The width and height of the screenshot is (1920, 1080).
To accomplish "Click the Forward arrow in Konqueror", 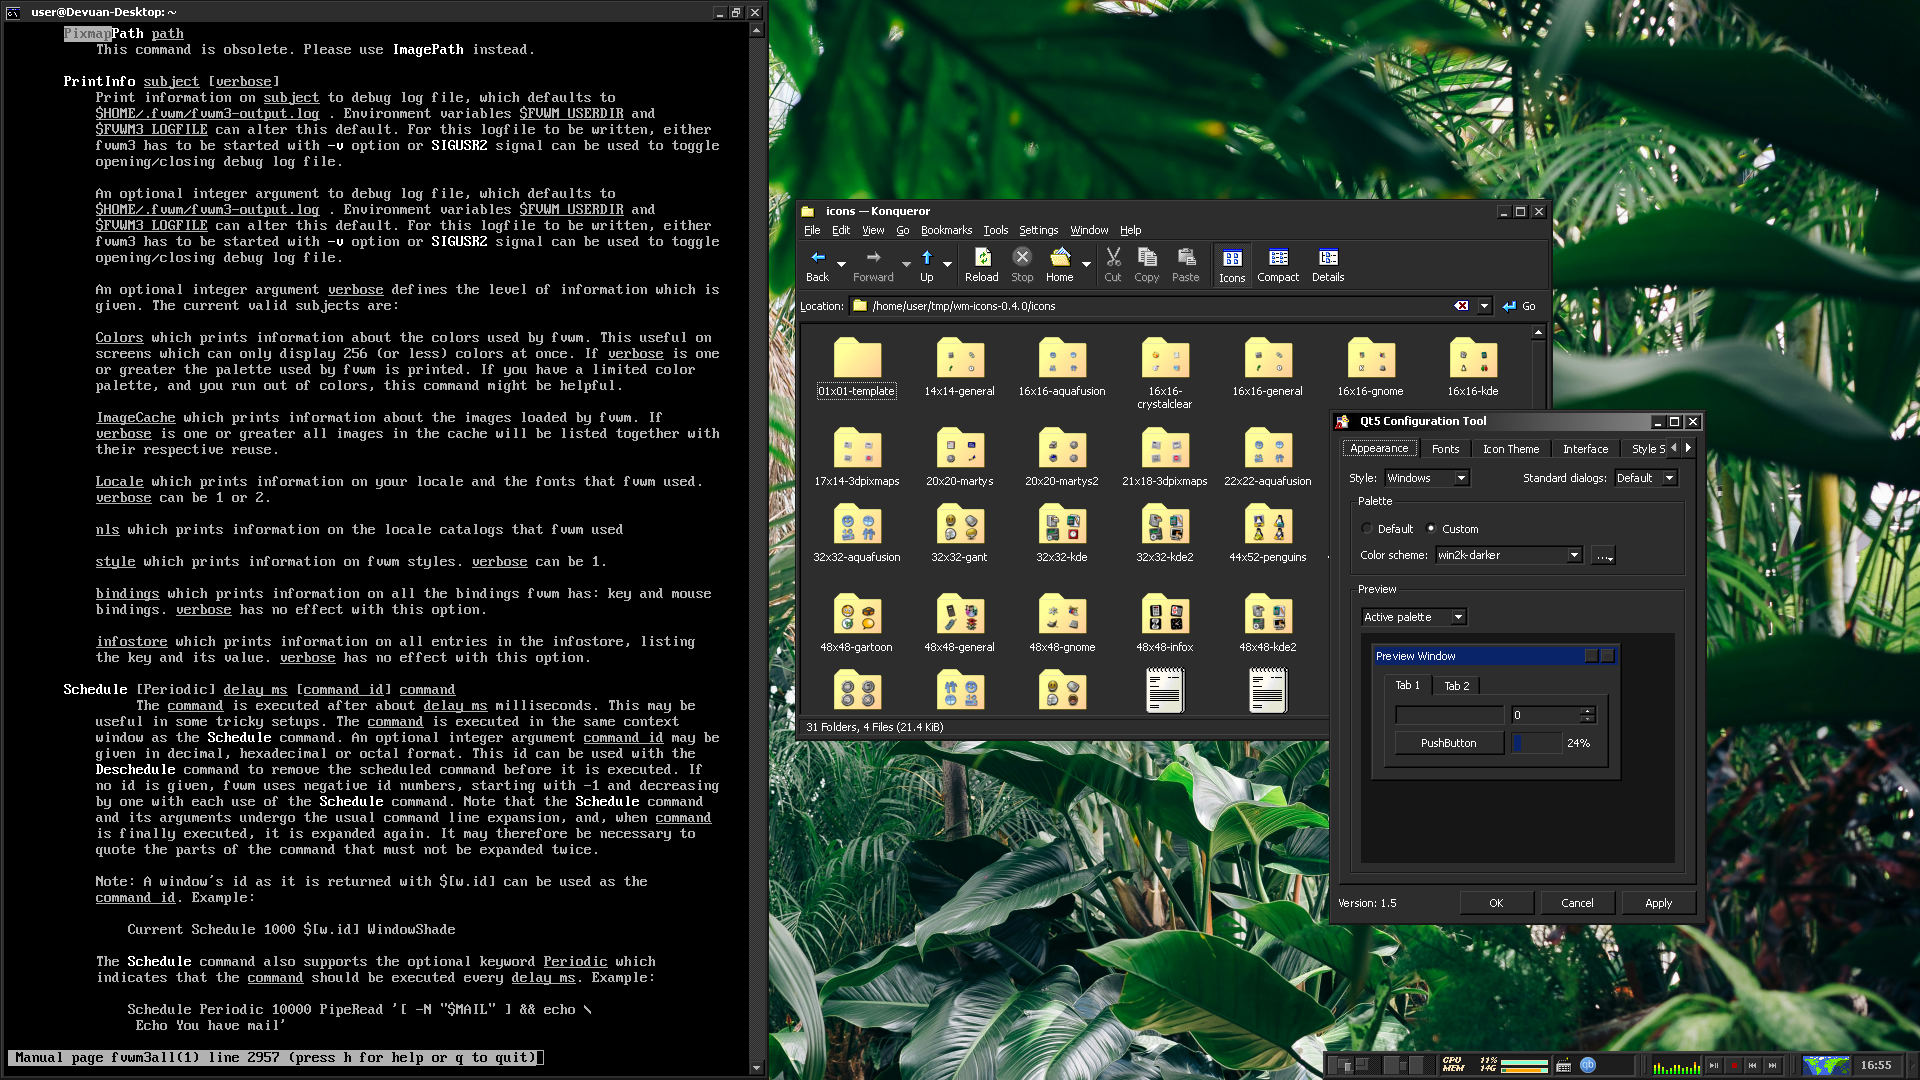I will click(x=873, y=265).
